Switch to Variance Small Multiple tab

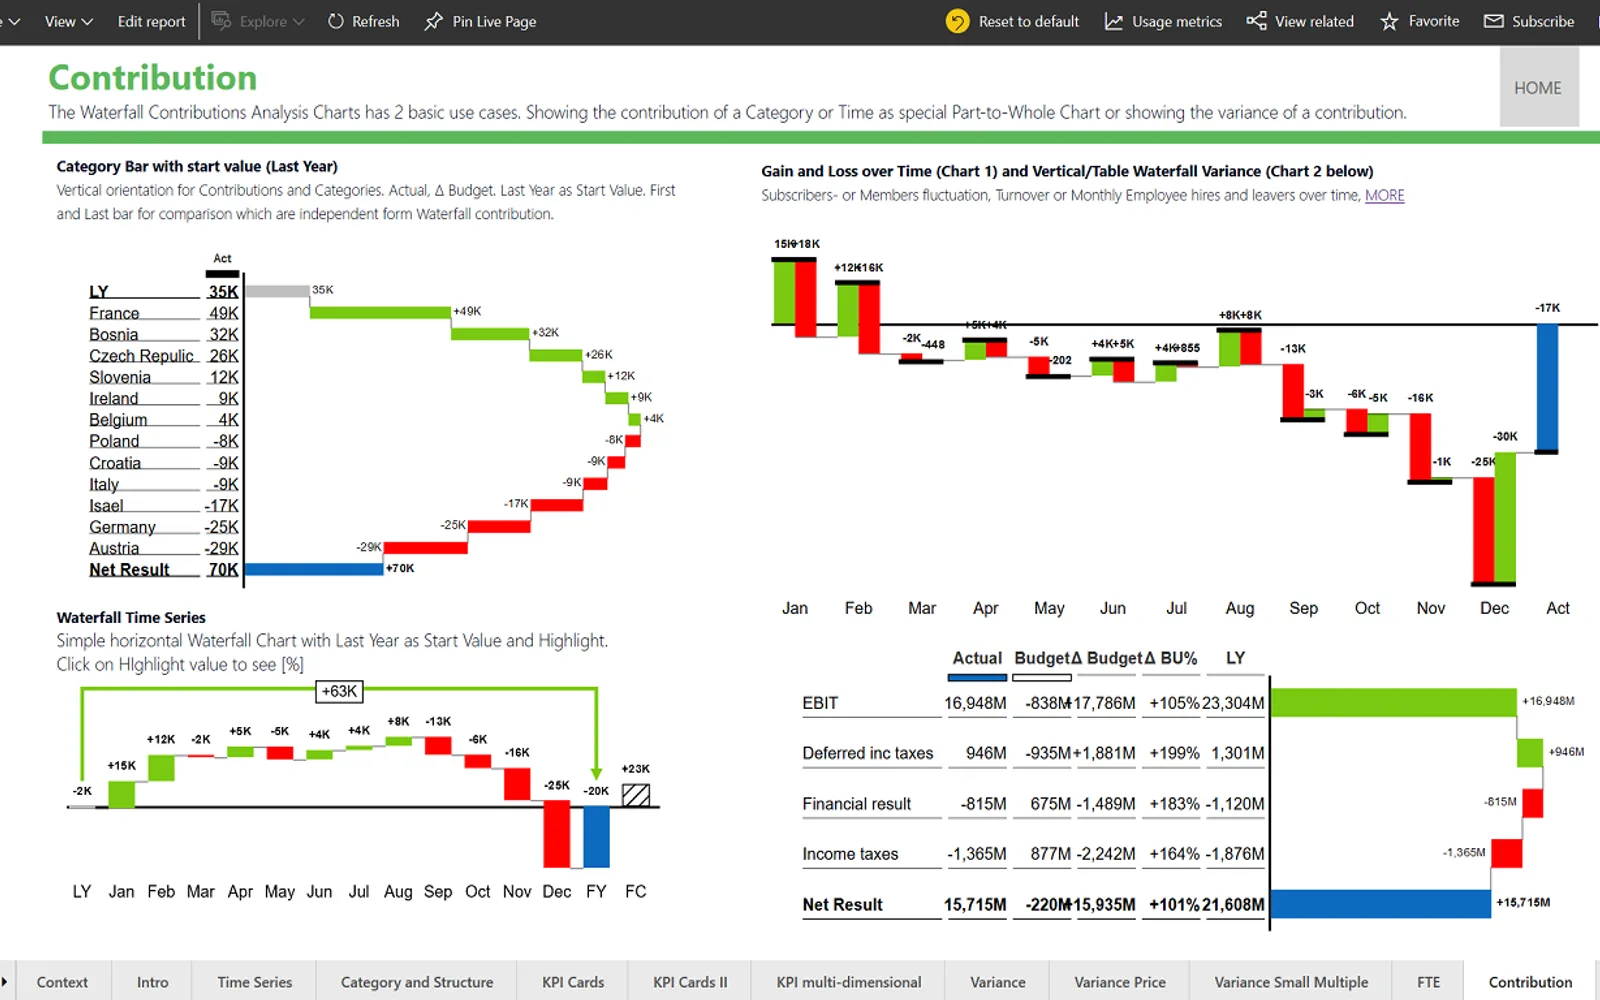coord(1291,982)
